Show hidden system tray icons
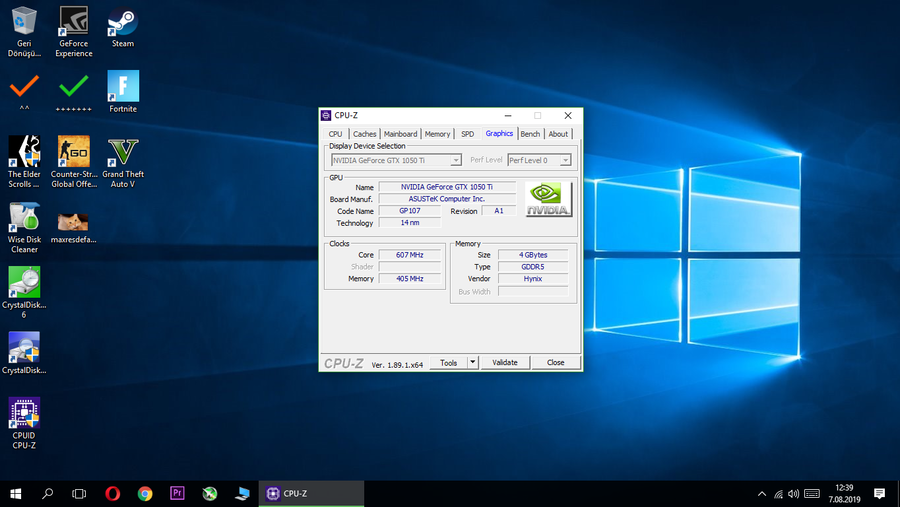Image resolution: width=900 pixels, height=507 pixels. click(762, 493)
